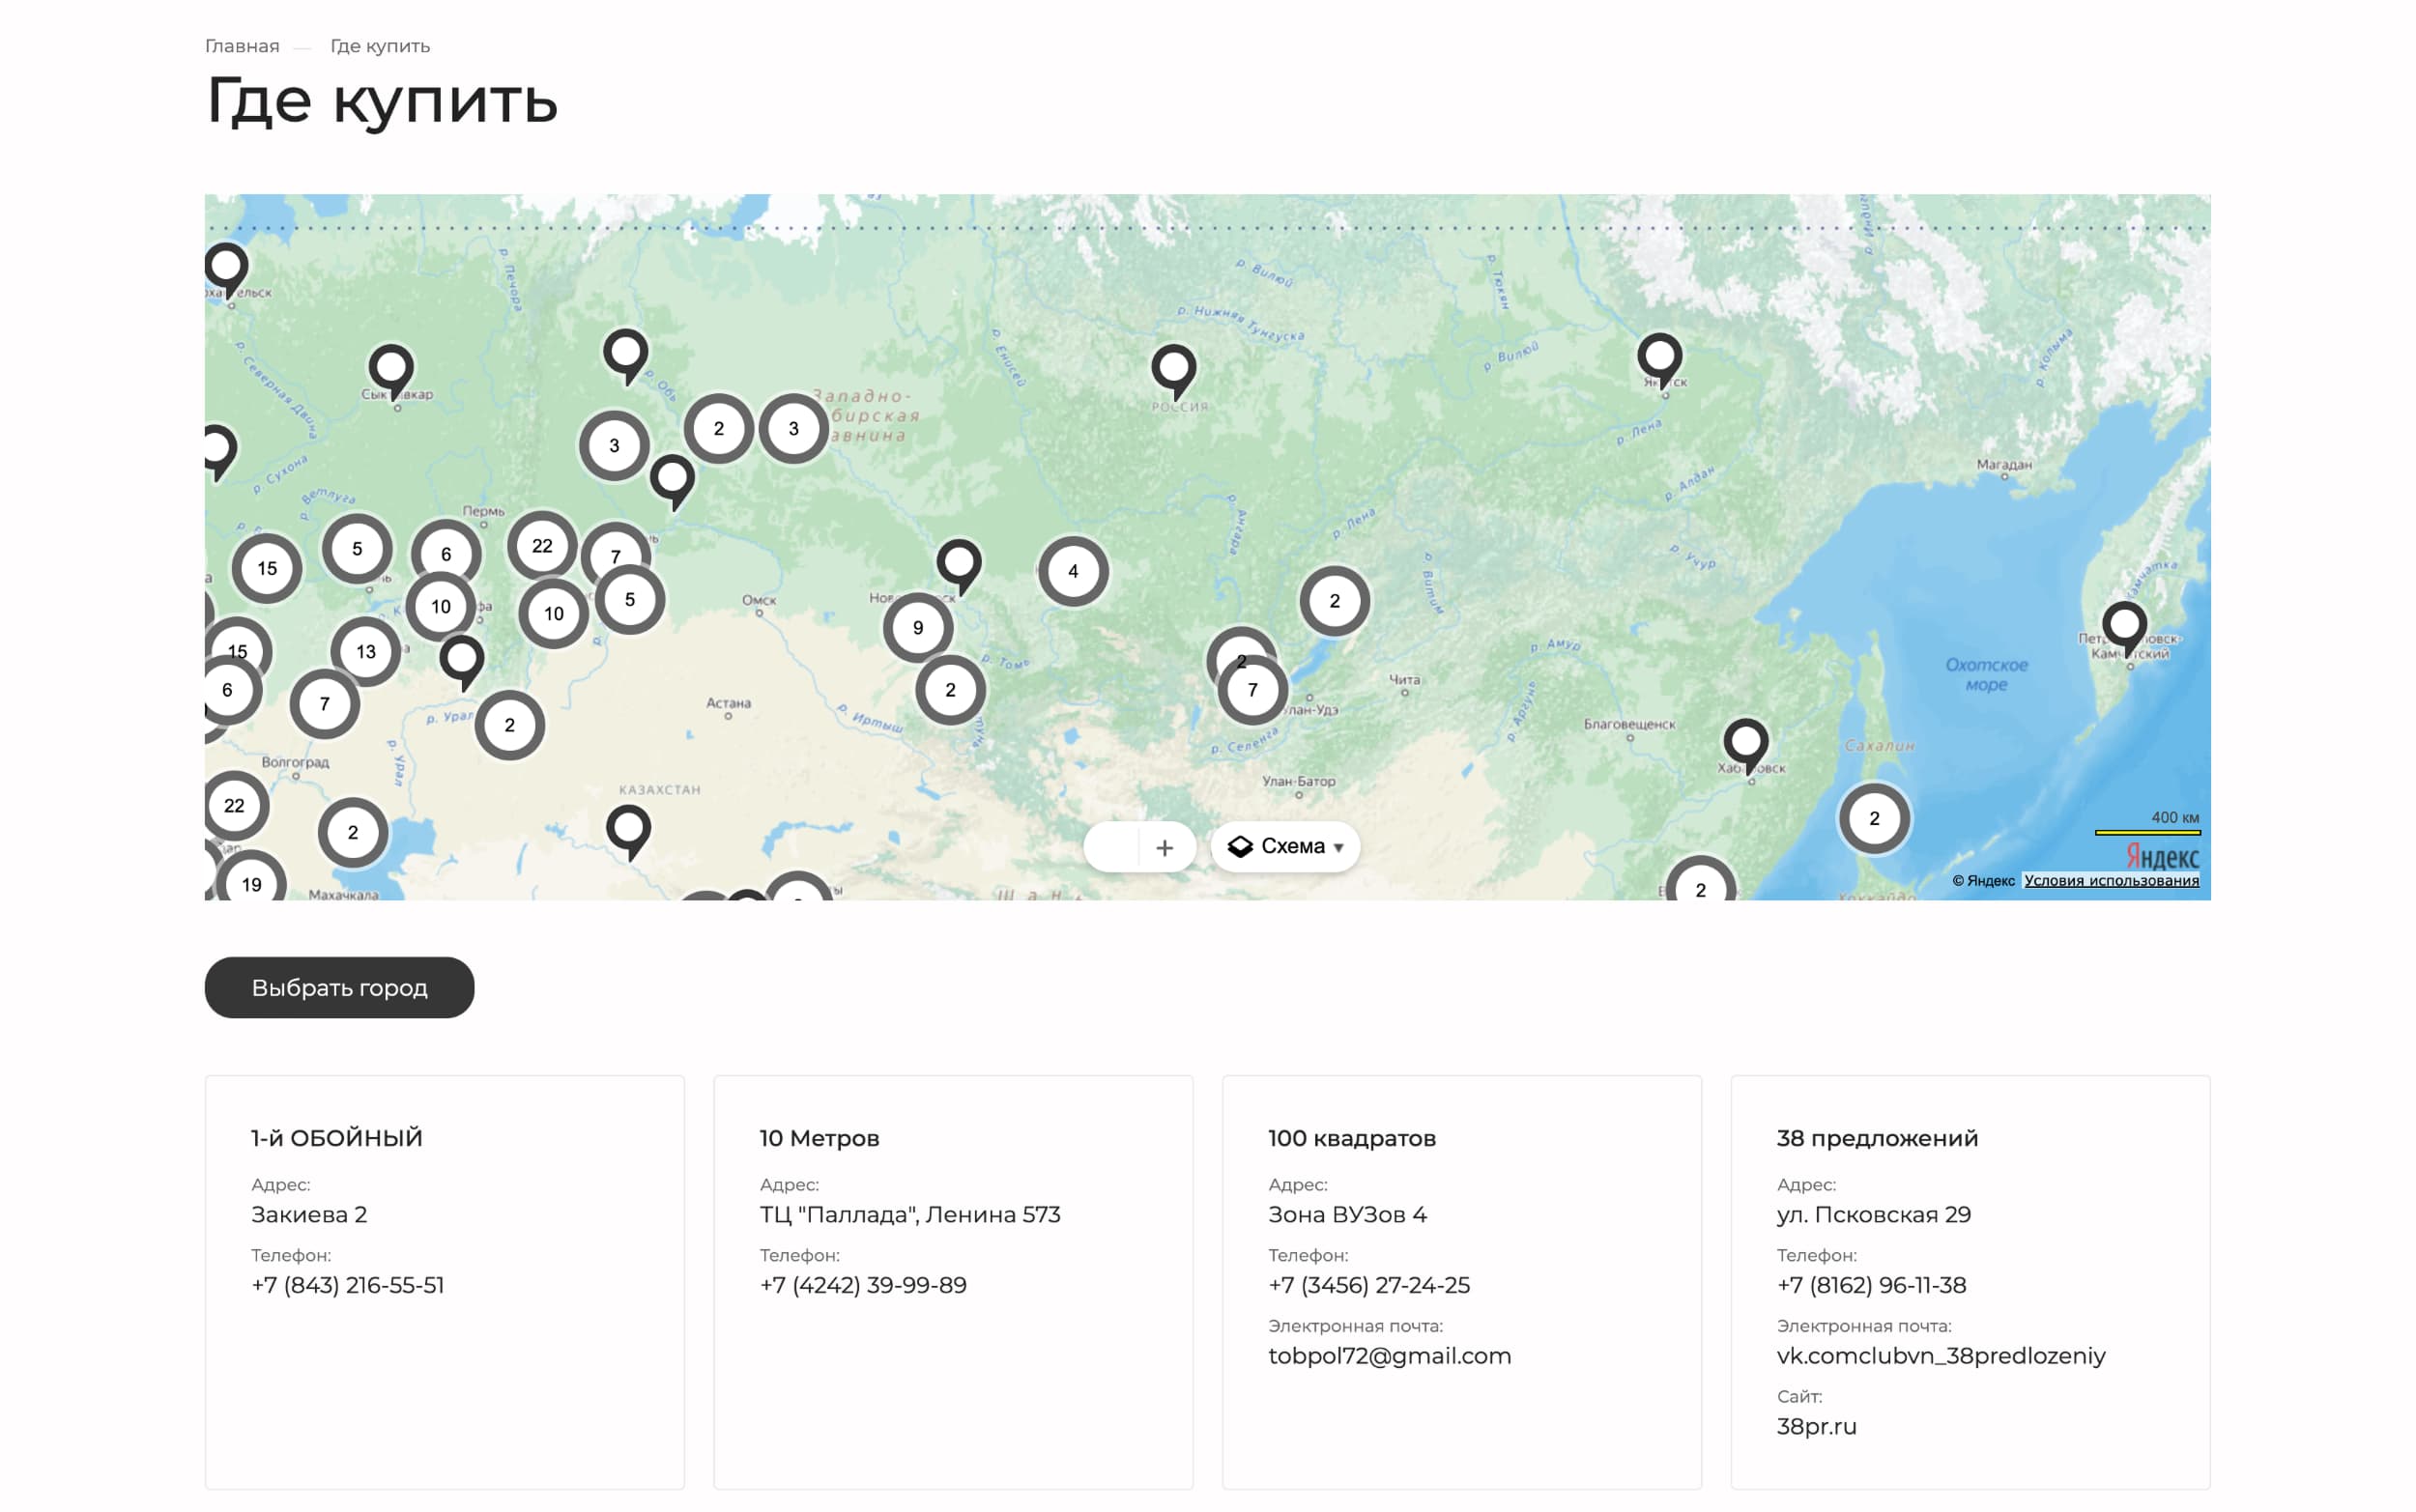Click the map zoom-in plus button

[x=1164, y=847]
